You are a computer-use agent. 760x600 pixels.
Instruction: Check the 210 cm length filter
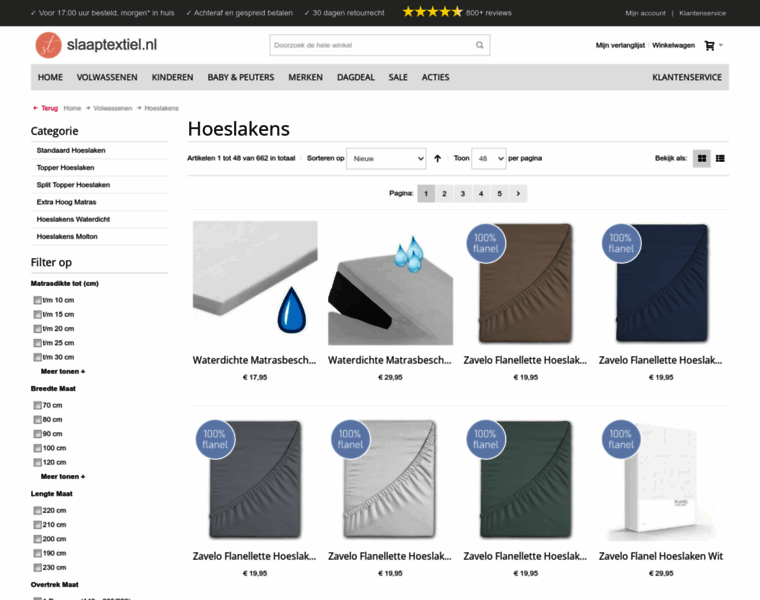[x=37, y=525]
